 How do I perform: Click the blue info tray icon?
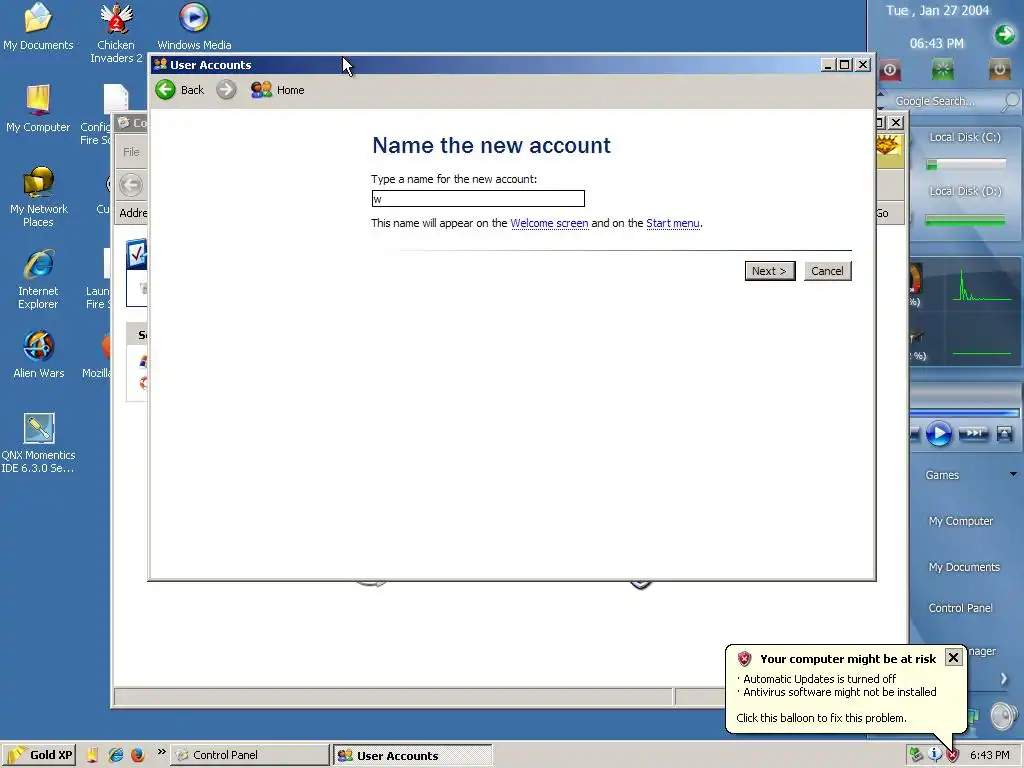click(935, 754)
